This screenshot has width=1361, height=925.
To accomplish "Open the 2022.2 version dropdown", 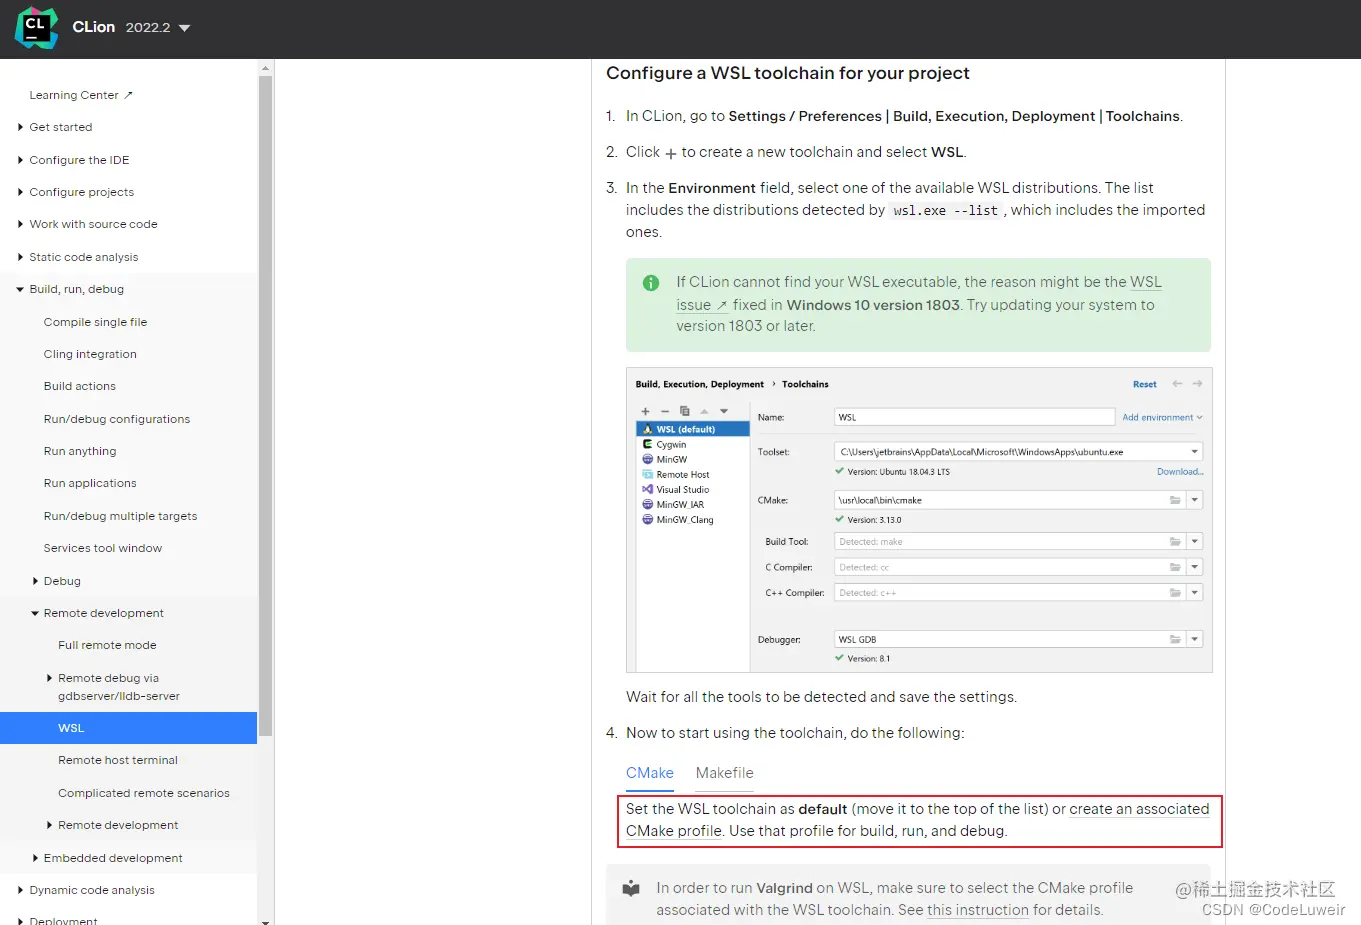I will point(158,28).
